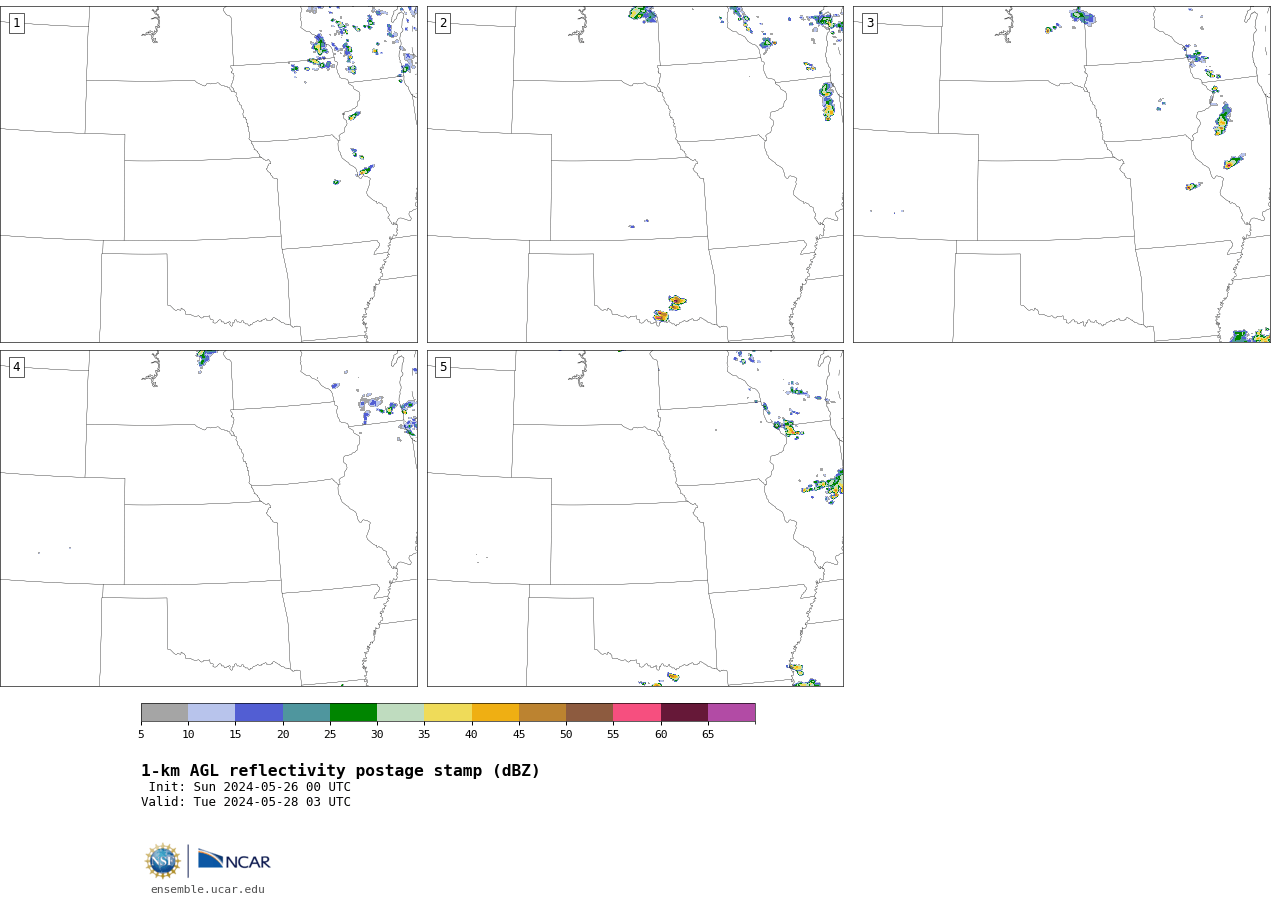The height and width of the screenshot is (901, 1280).
Task: Click the gray 5-10 dBZ swatch
Action: [164, 713]
